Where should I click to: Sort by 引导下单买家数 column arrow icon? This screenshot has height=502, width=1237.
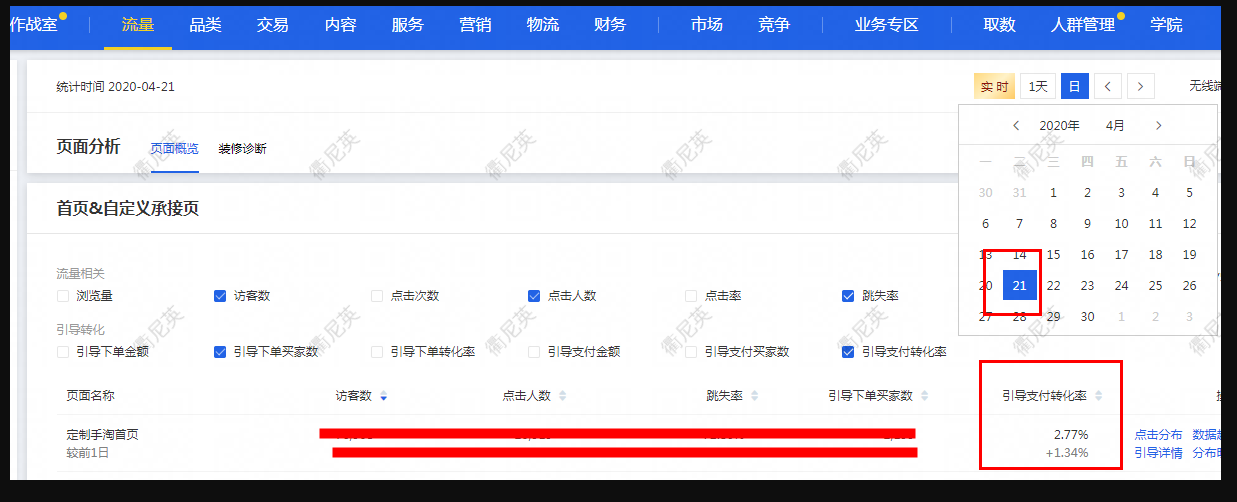tap(925, 396)
